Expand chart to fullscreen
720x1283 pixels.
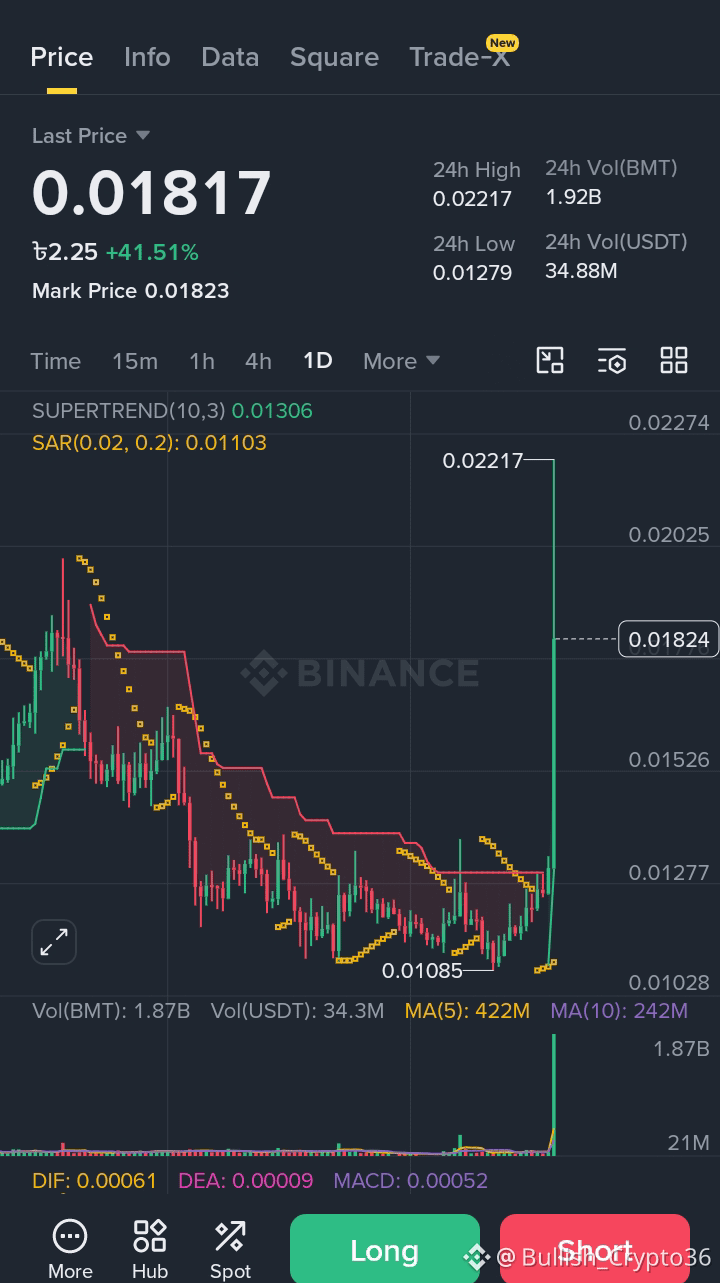click(x=54, y=942)
